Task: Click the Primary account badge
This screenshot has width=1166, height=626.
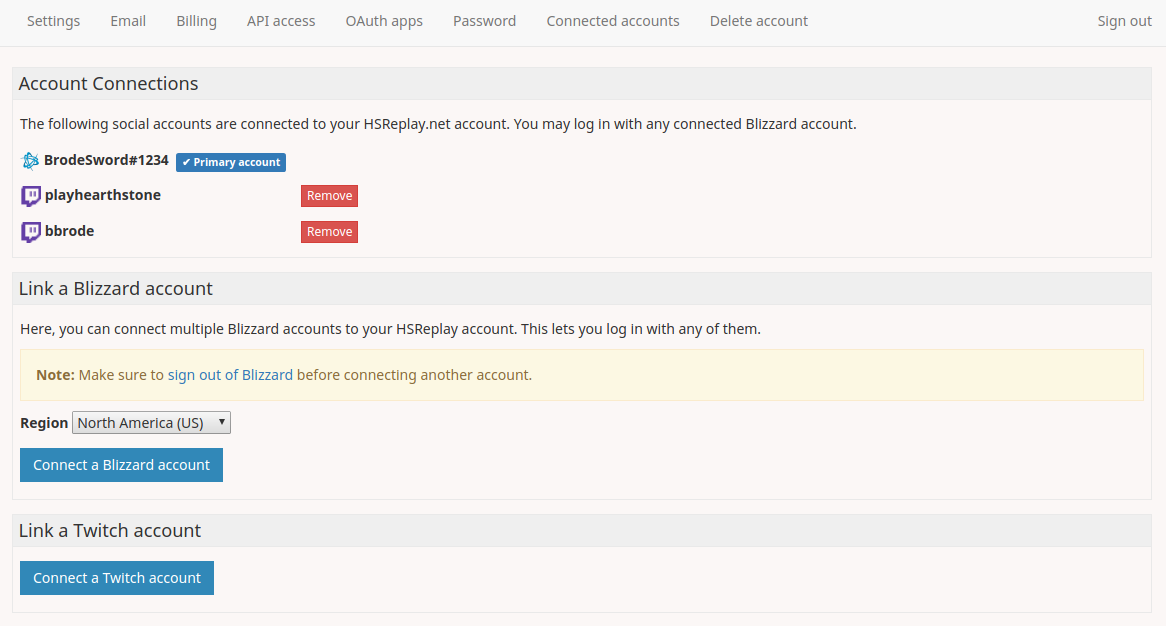Action: (x=231, y=162)
